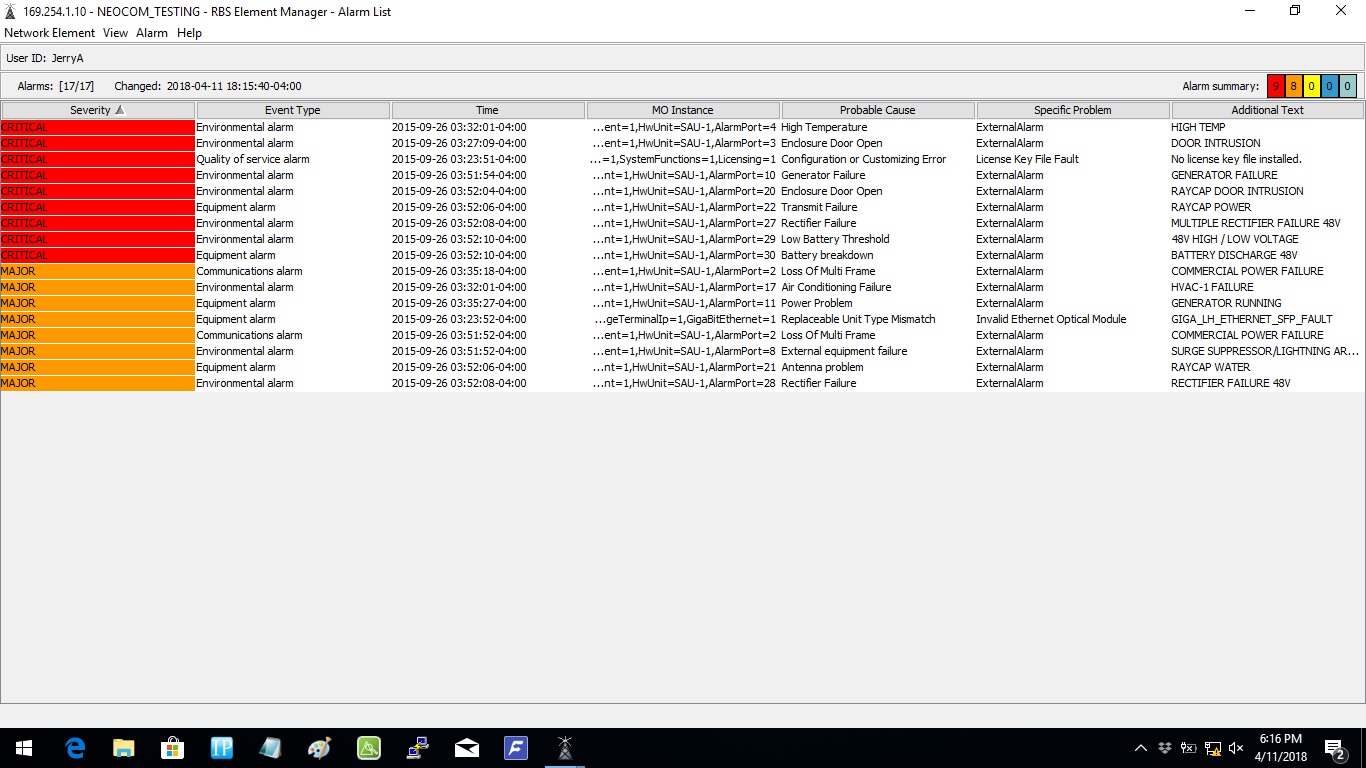Open the View menu

116,33
